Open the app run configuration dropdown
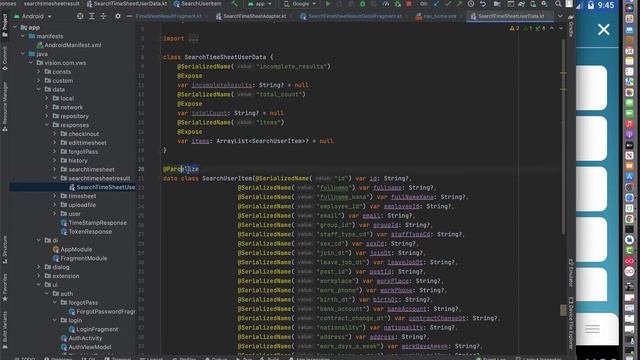The image size is (640, 360). coord(260,4)
